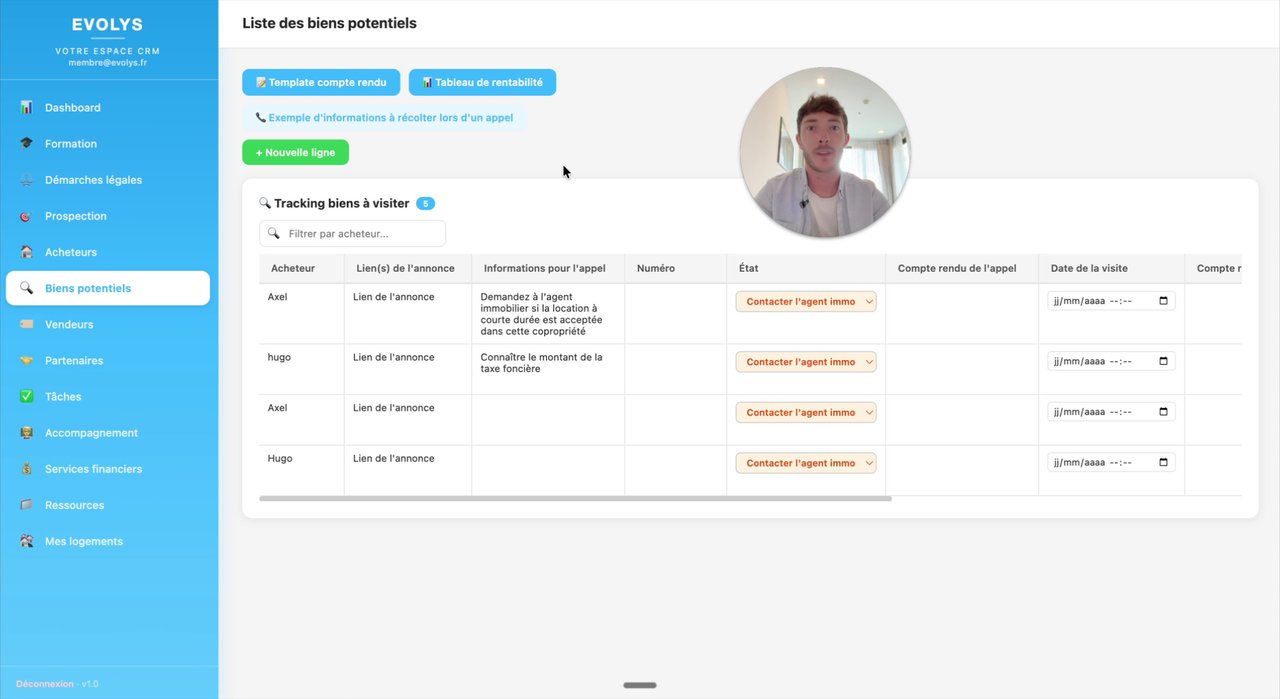Click the Mes logements buildings icon
Screen dimensions: 1280x699
27,542
